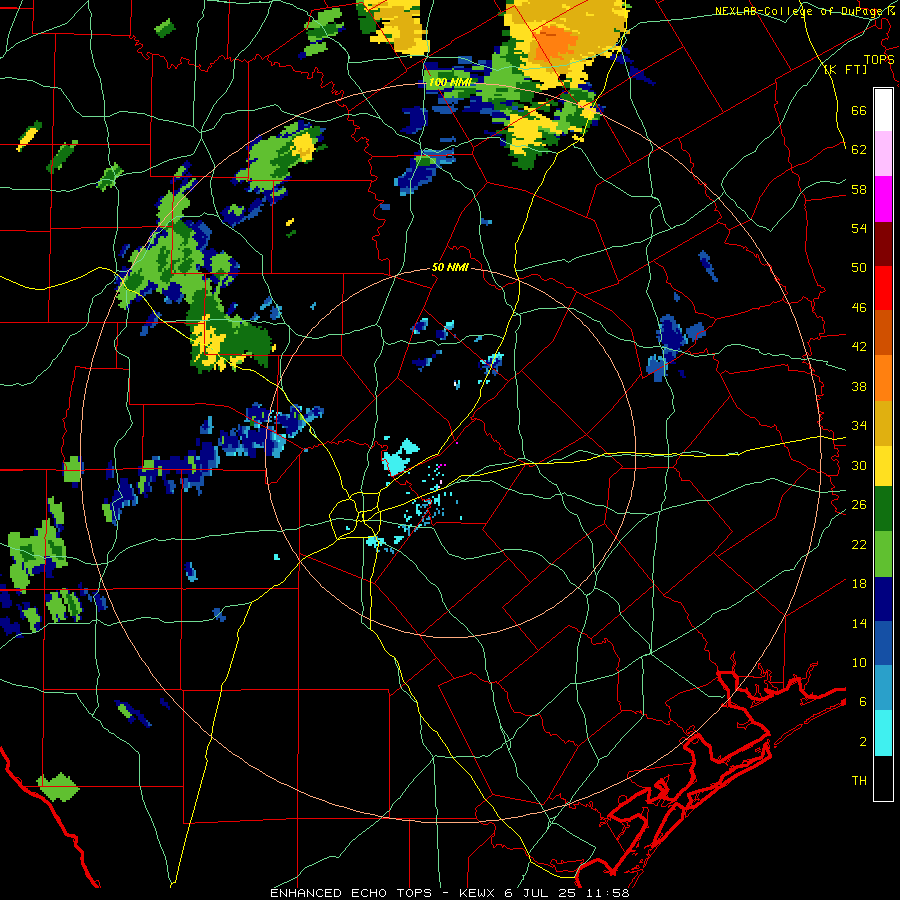Click legend value 42
Screen dimensions: 900x900
859,347
